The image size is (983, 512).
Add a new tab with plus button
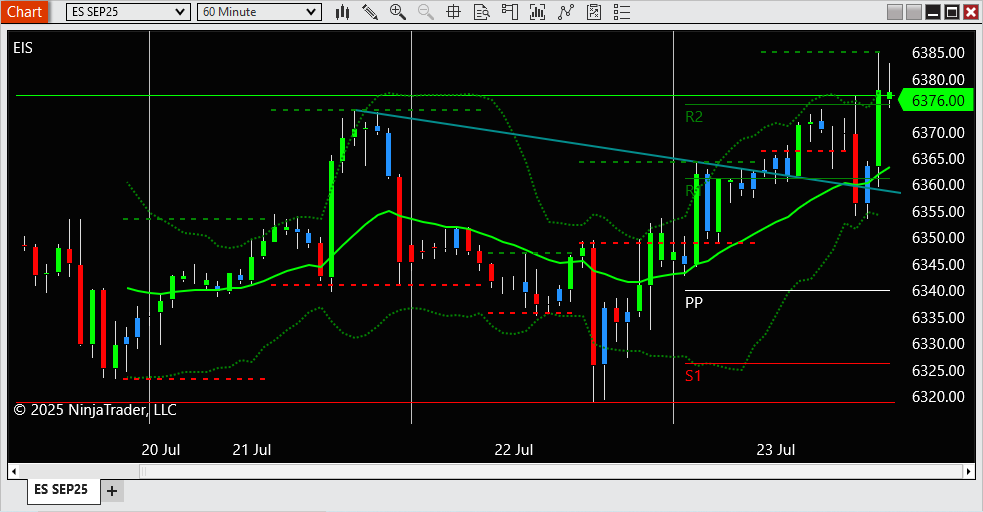pyautogui.click(x=112, y=491)
